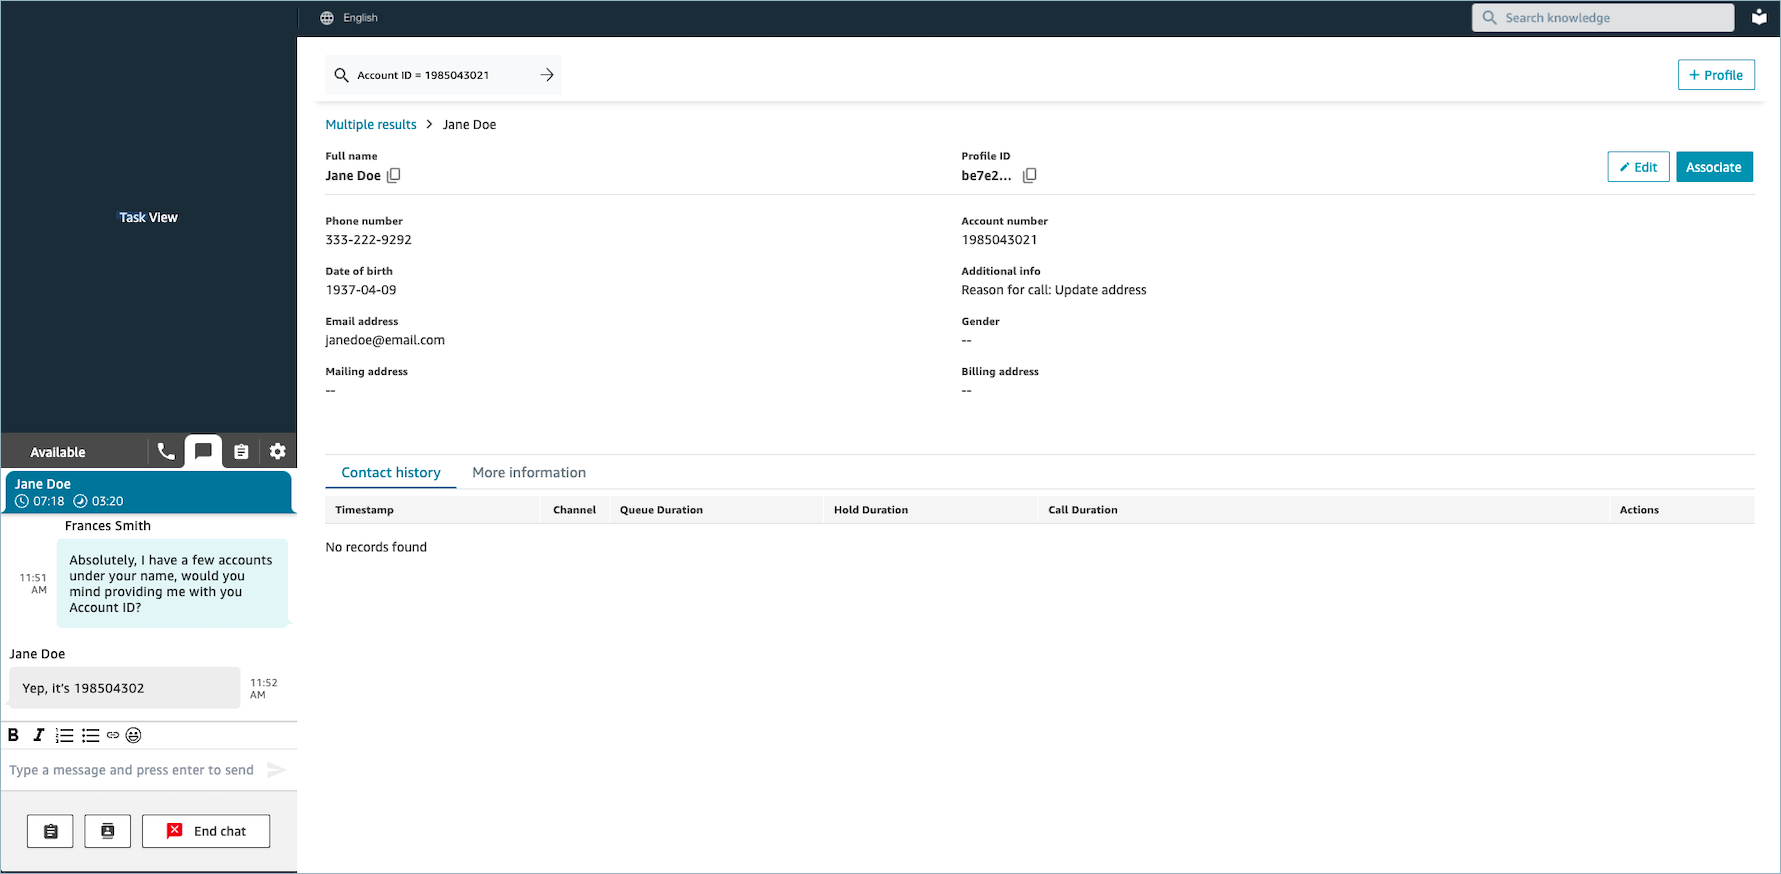Image resolution: width=1781 pixels, height=874 pixels.
Task: Click the Associate button
Action: coord(1713,167)
